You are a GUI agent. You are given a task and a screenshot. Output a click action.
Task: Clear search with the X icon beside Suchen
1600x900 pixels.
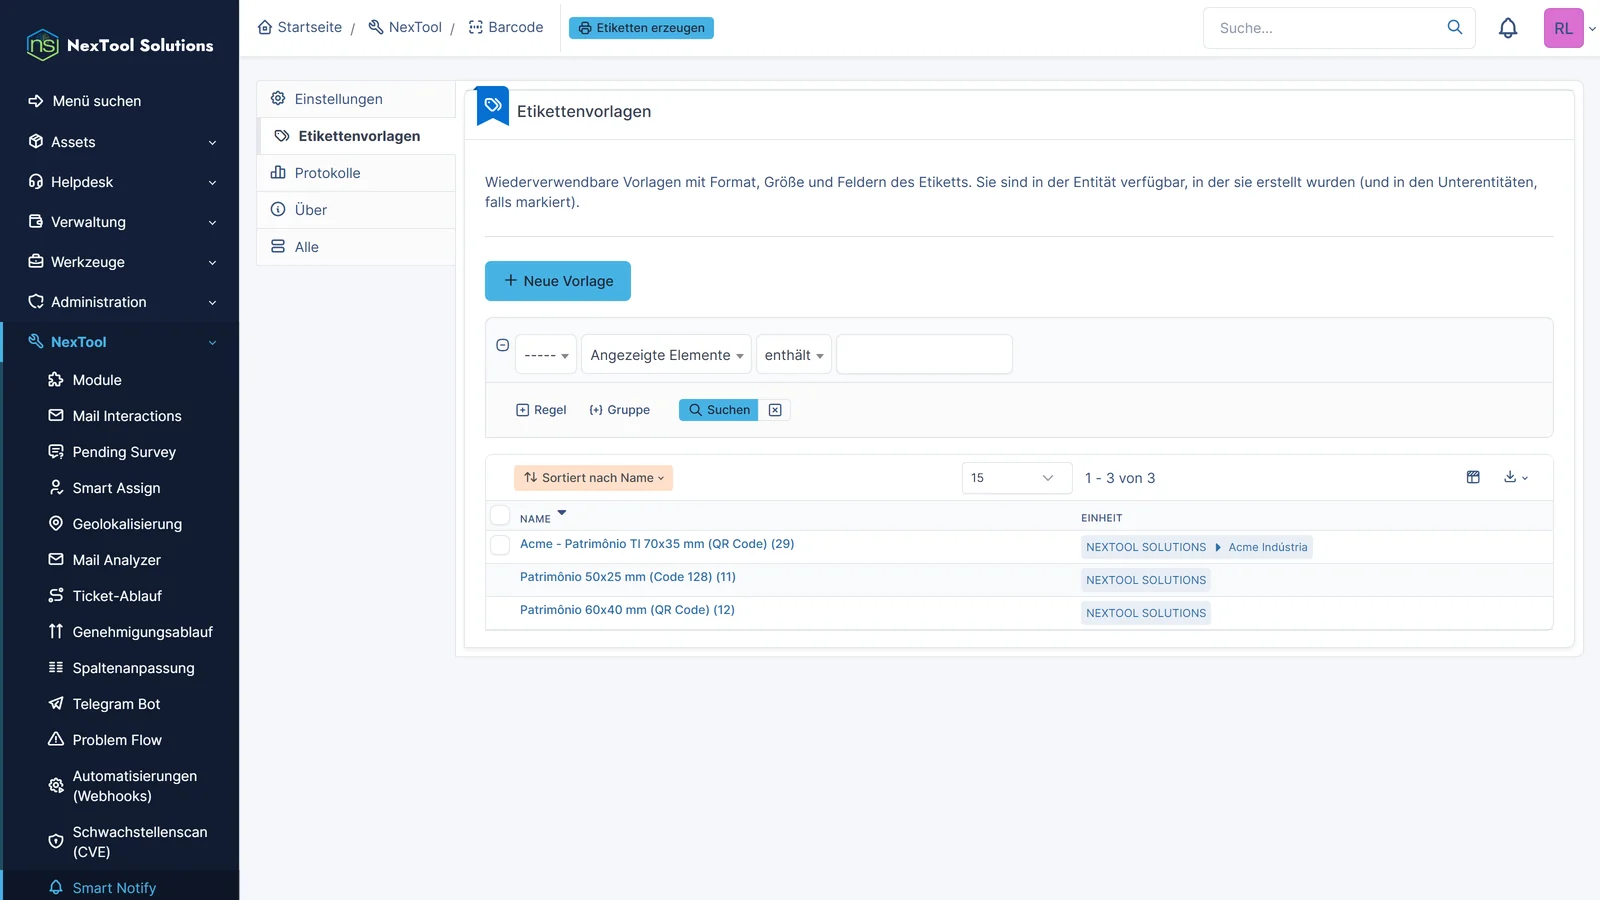[775, 410]
